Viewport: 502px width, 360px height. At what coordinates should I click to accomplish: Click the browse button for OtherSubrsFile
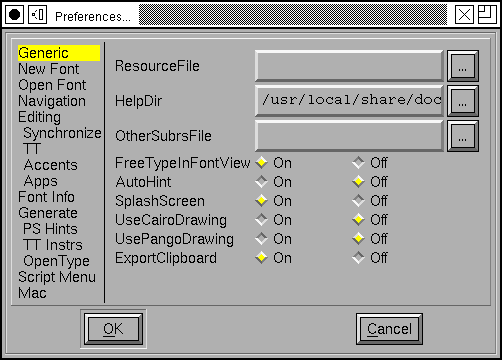click(463, 136)
